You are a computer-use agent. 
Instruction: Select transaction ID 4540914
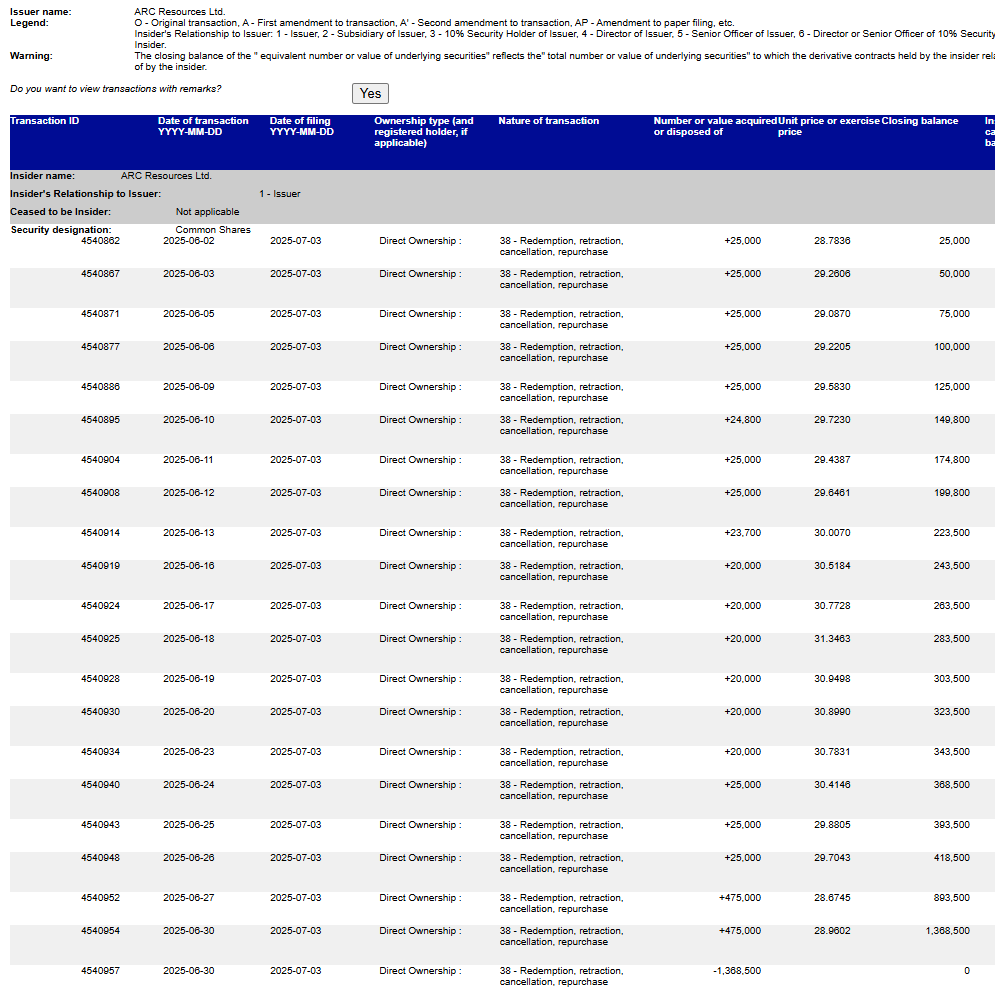(x=101, y=532)
